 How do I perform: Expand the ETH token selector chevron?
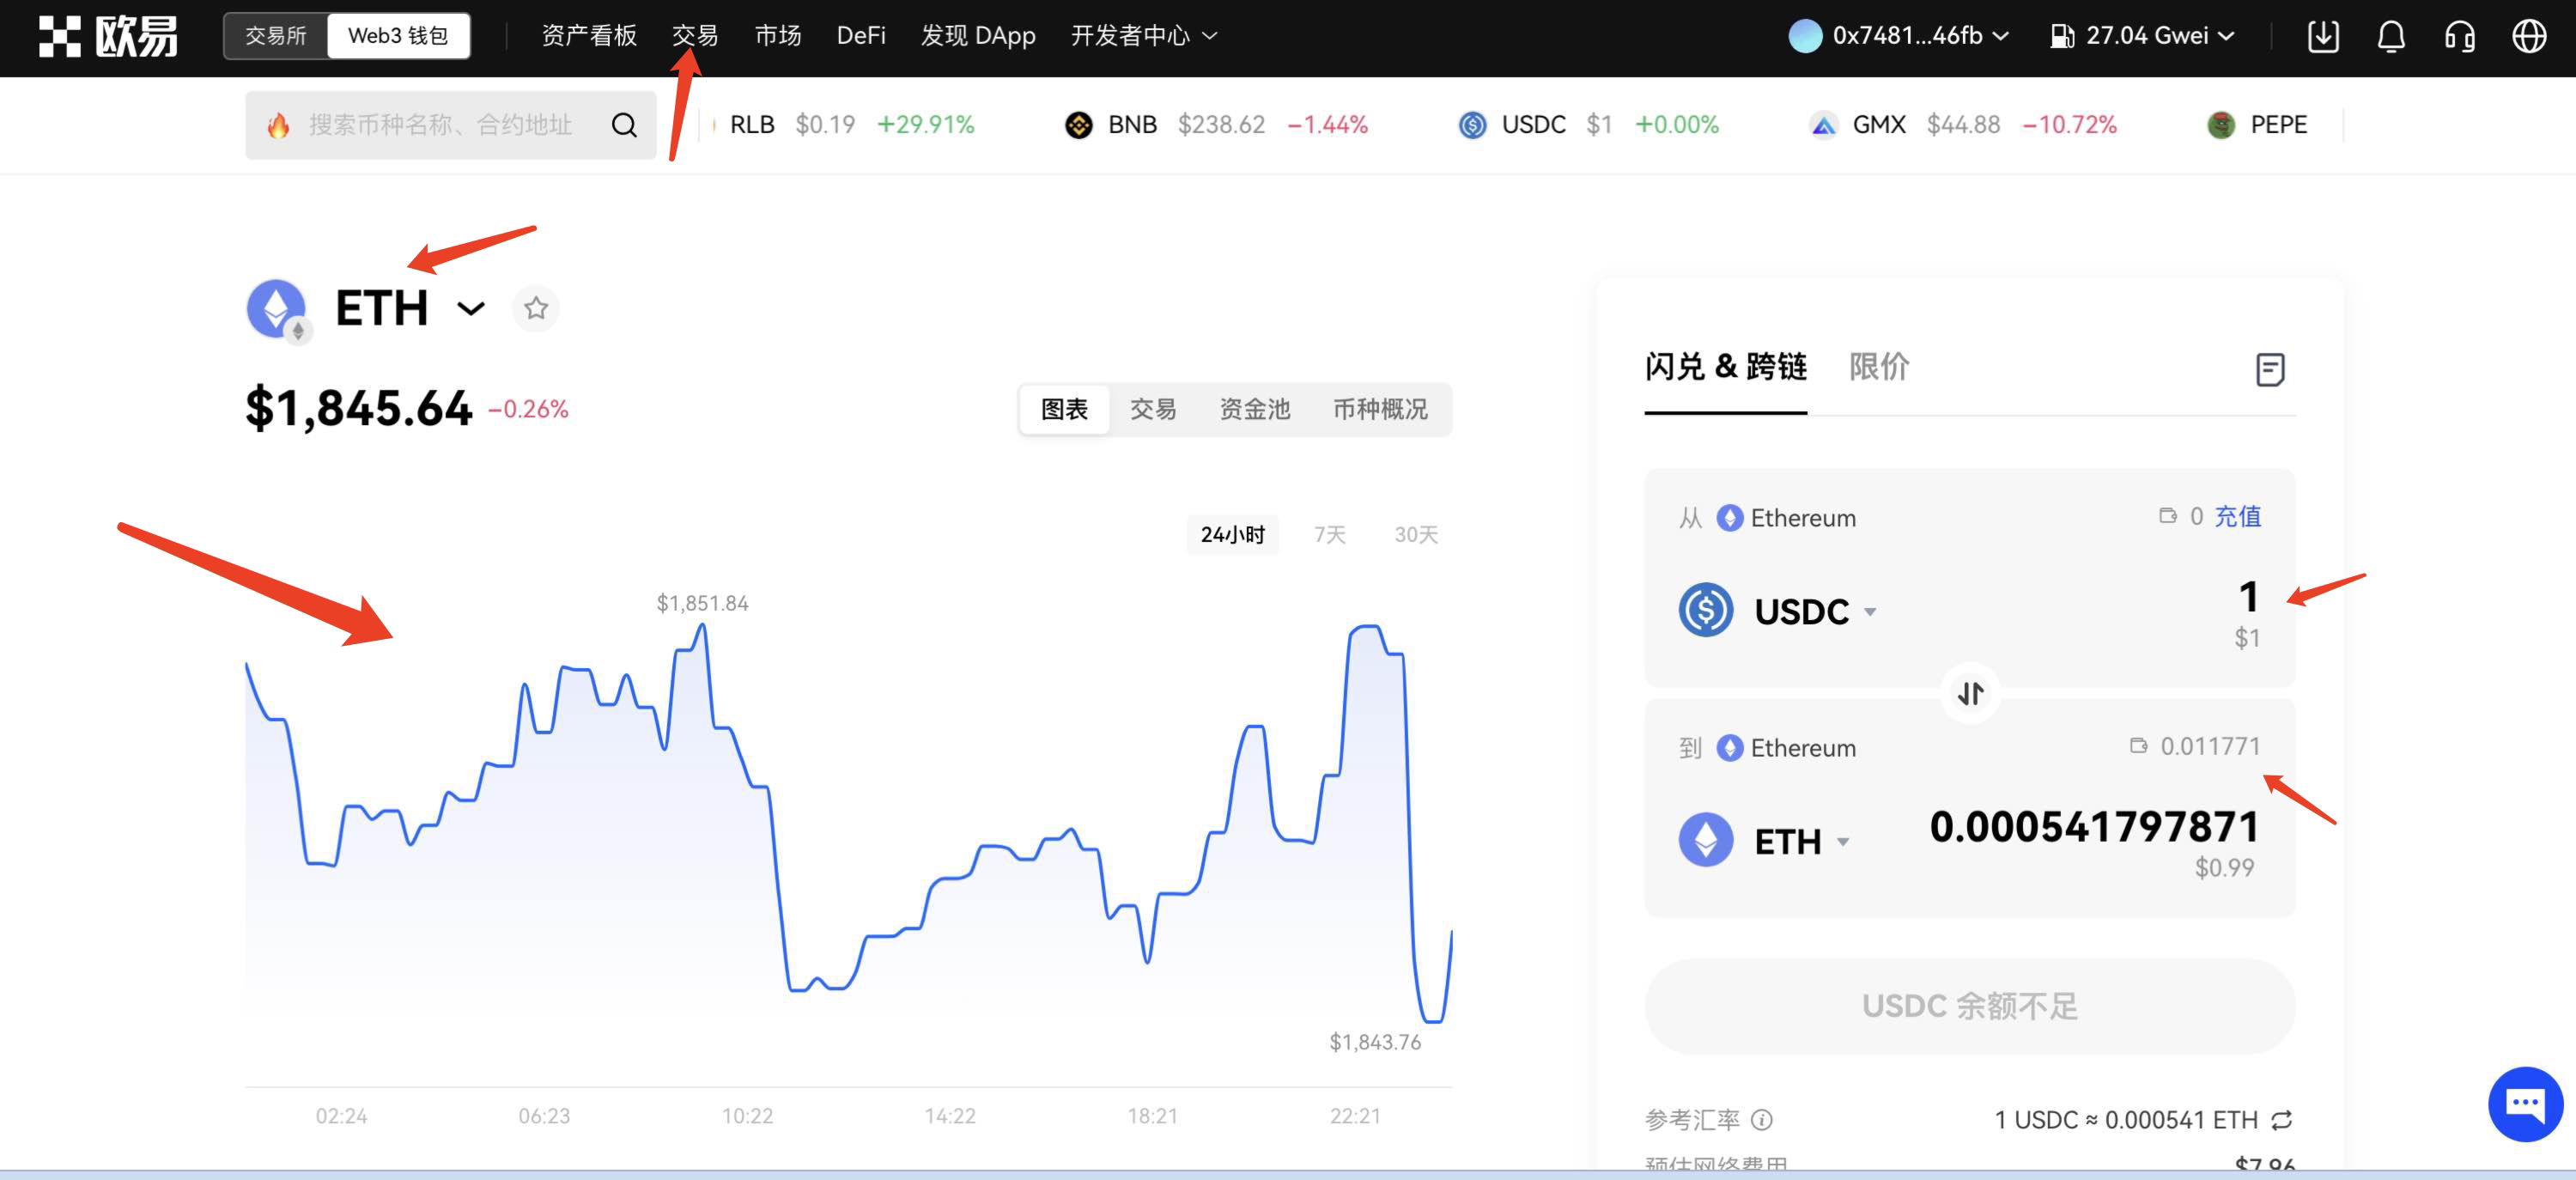coord(471,308)
